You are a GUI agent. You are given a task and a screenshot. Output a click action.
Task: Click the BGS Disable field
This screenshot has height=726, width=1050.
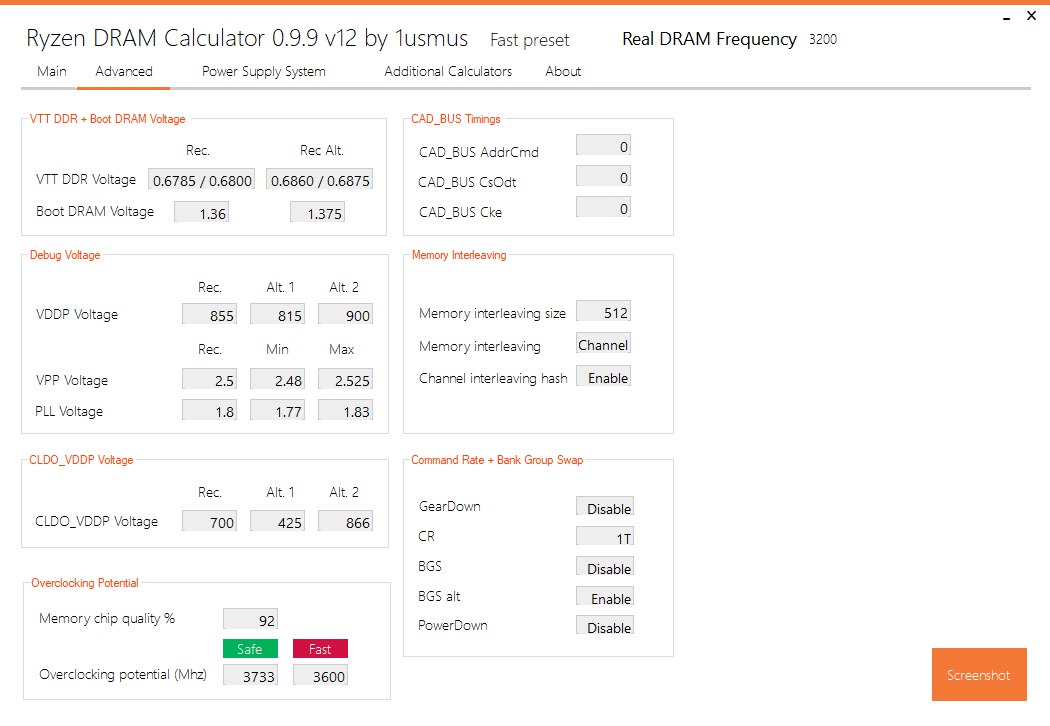coord(605,567)
